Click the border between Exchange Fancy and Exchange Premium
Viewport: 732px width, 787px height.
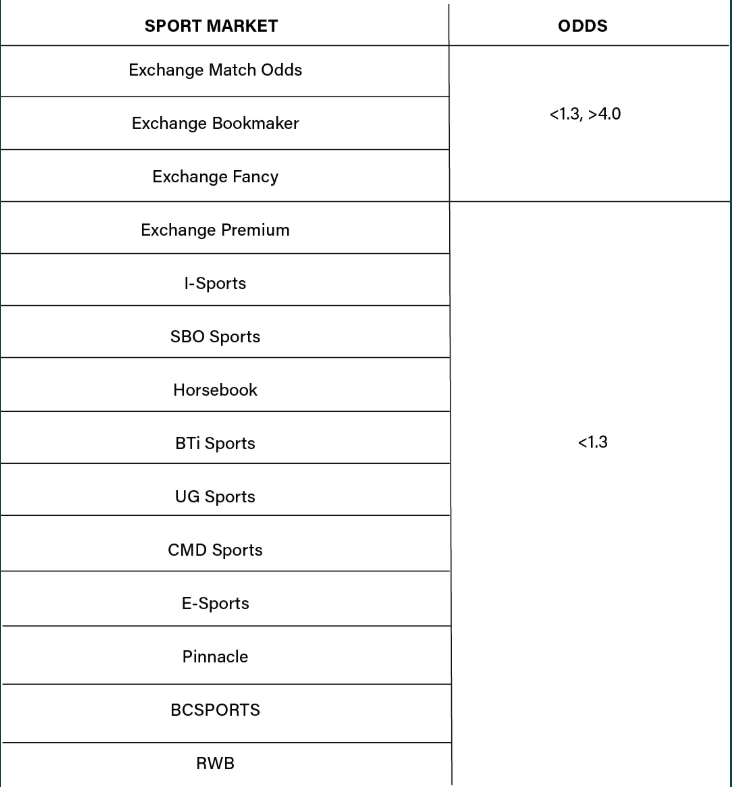(215, 202)
